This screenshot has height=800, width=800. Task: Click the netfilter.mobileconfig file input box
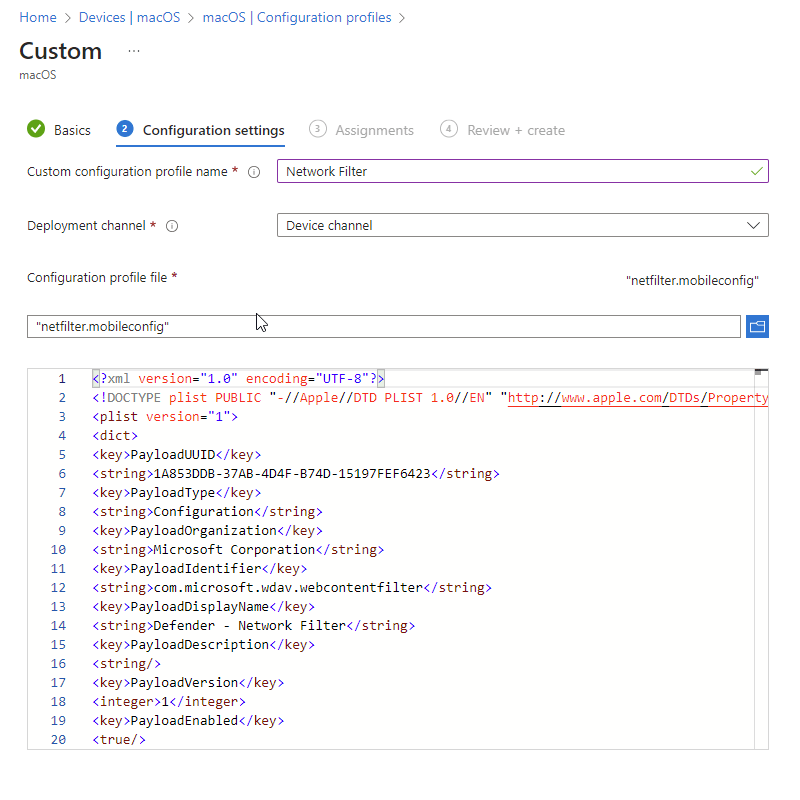pos(384,327)
